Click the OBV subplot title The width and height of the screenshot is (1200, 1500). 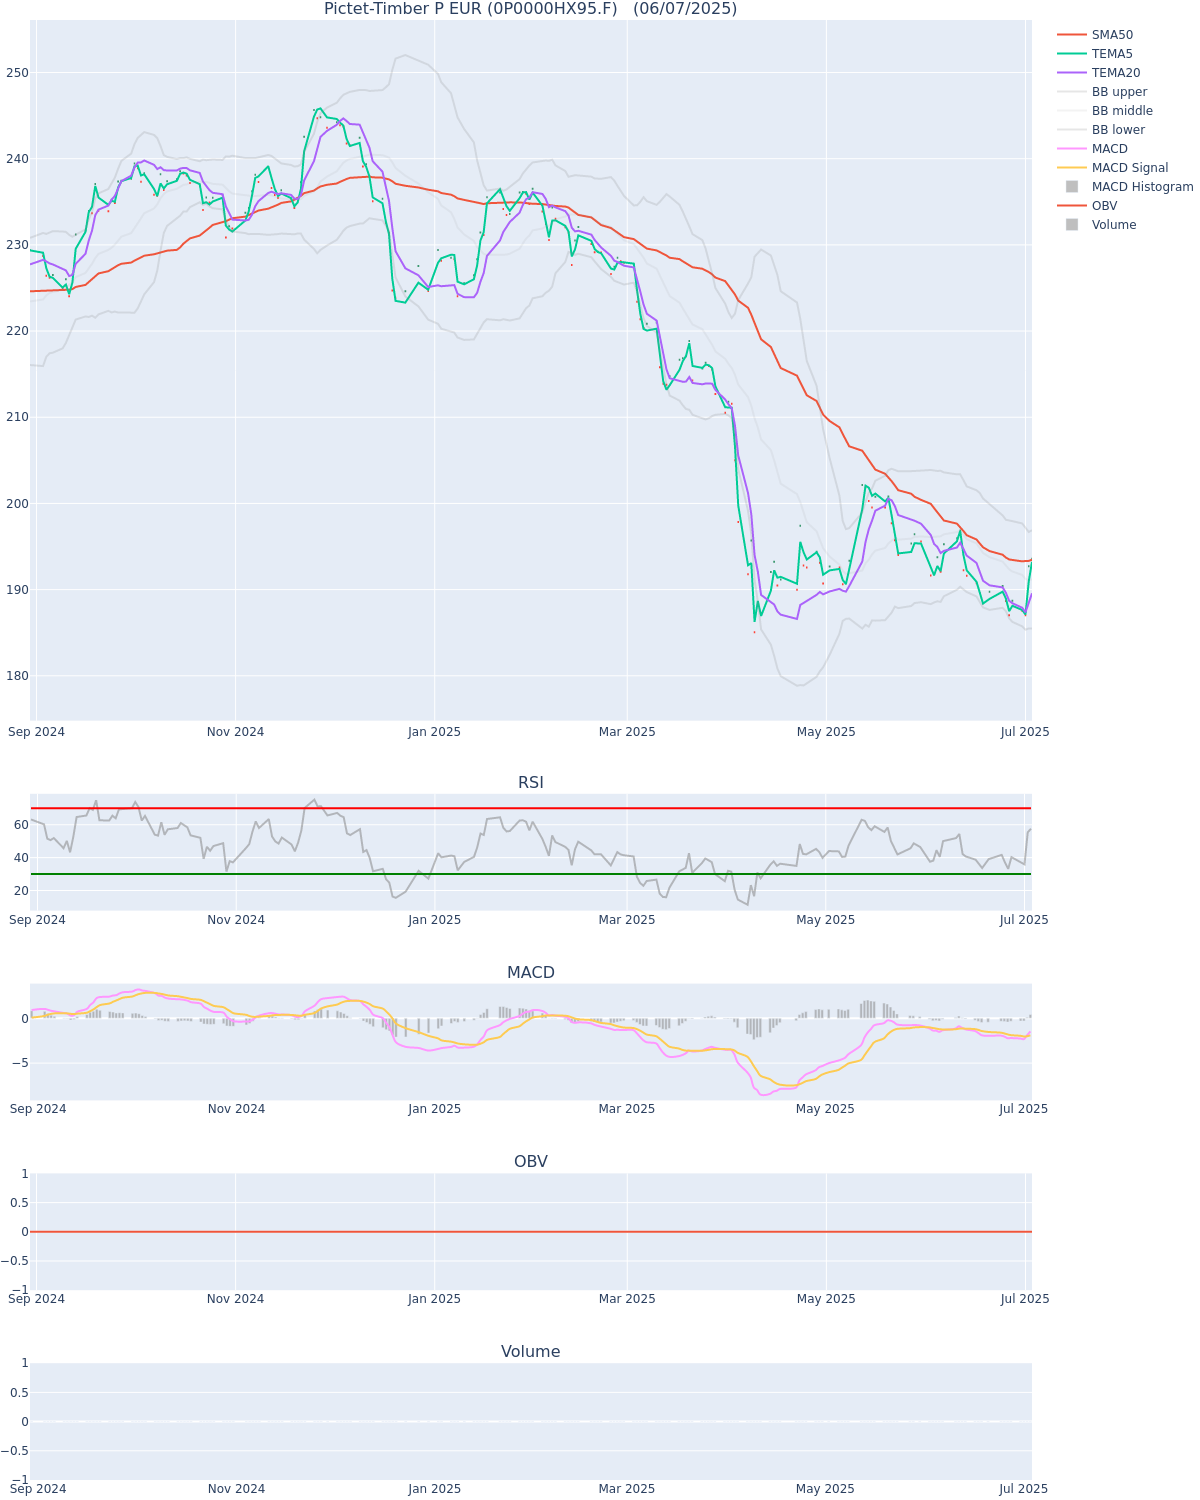coord(530,1161)
